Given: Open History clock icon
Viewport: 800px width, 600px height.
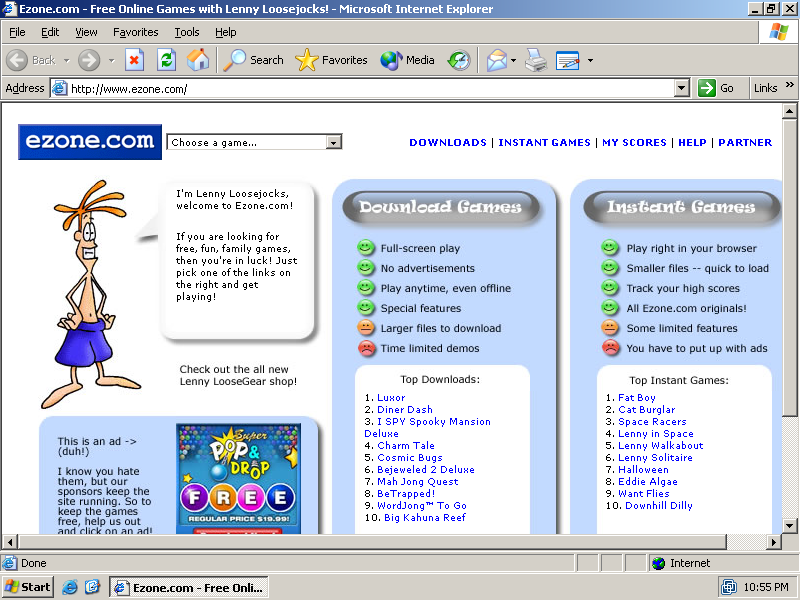Looking at the screenshot, I should [459, 60].
